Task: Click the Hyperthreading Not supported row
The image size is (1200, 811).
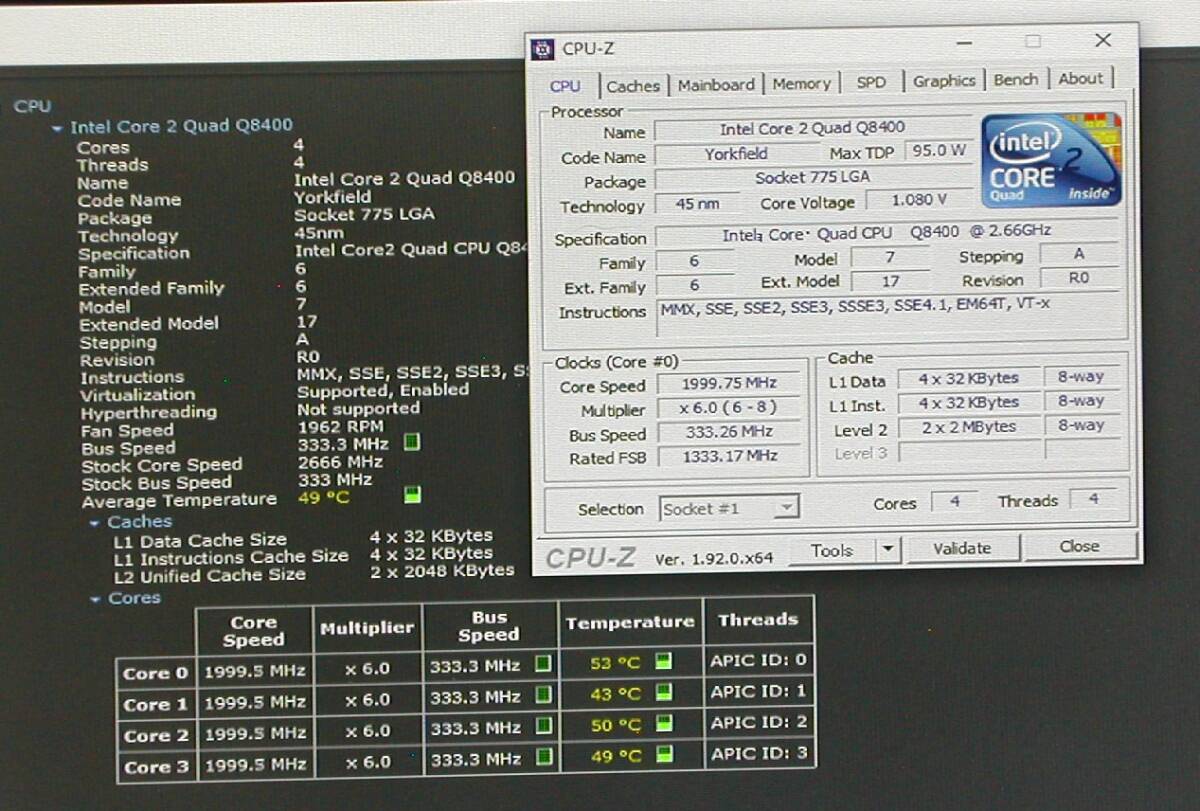Action: click(x=250, y=411)
